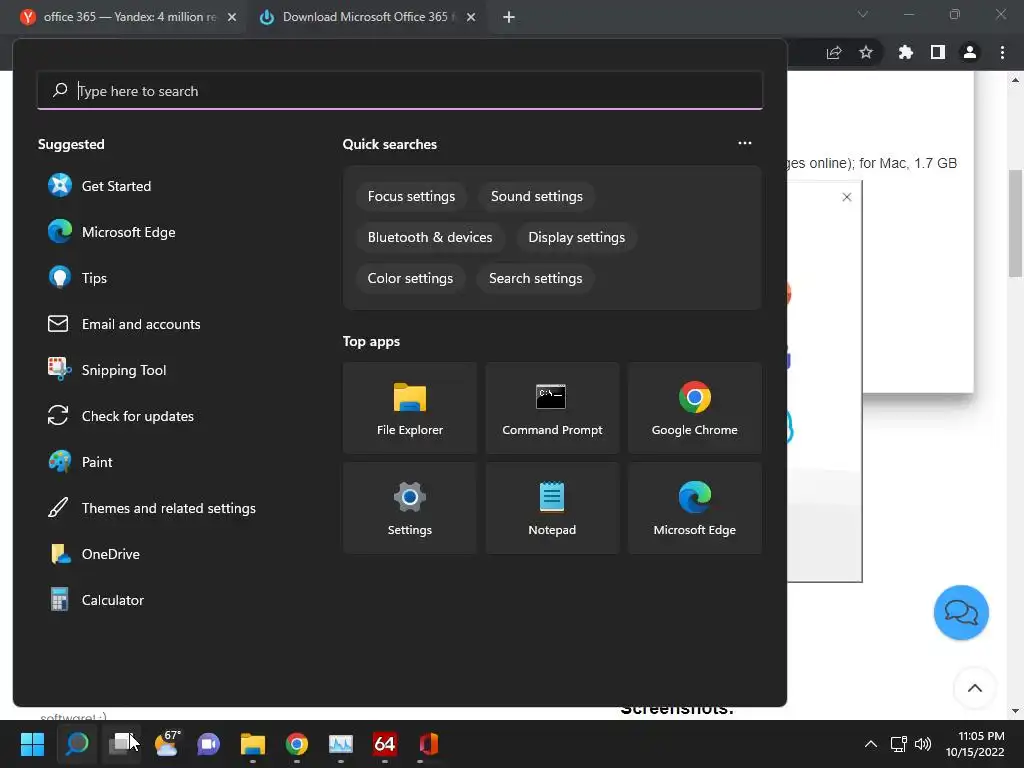Open the blue chat bubble button
Viewport: 1024px width, 768px height.
(961, 613)
